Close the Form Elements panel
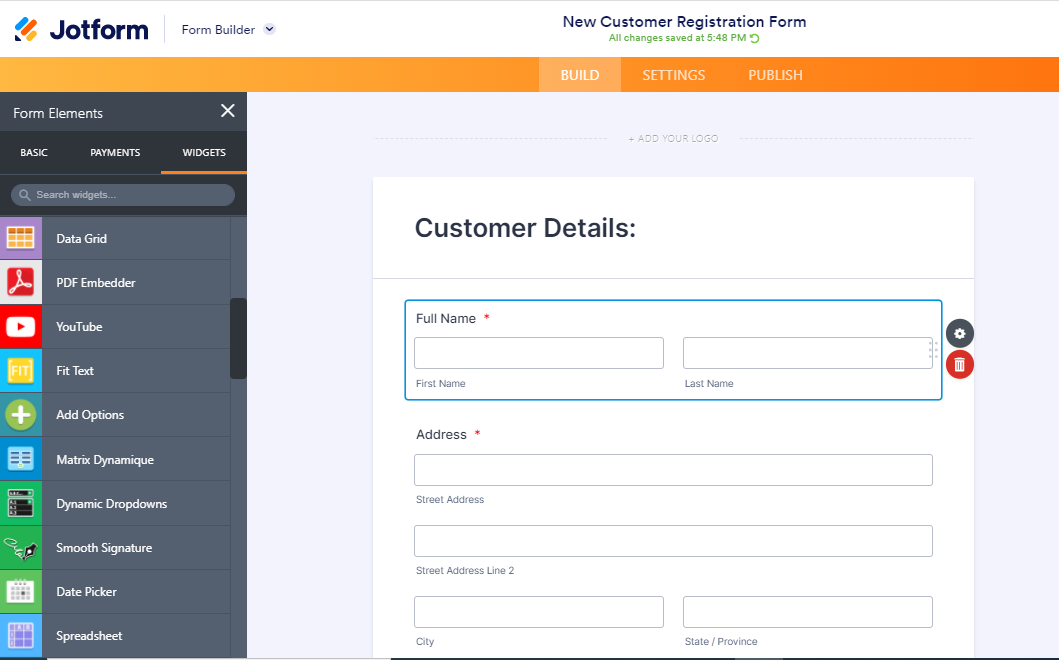Viewport: 1059px width, 660px height. click(228, 111)
